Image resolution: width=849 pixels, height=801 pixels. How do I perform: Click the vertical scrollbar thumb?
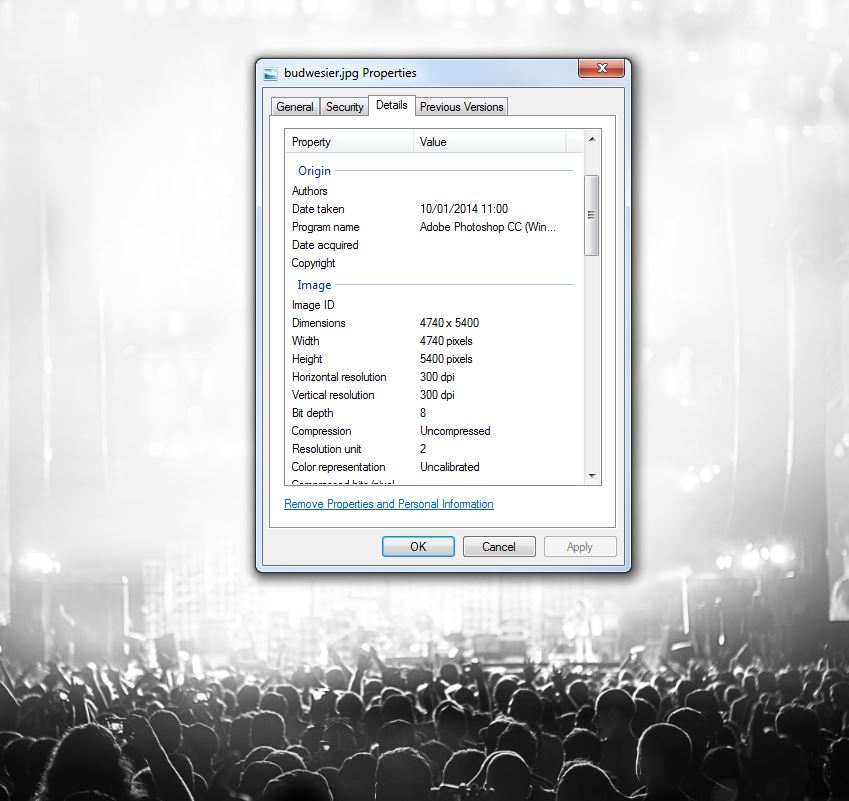click(x=591, y=215)
